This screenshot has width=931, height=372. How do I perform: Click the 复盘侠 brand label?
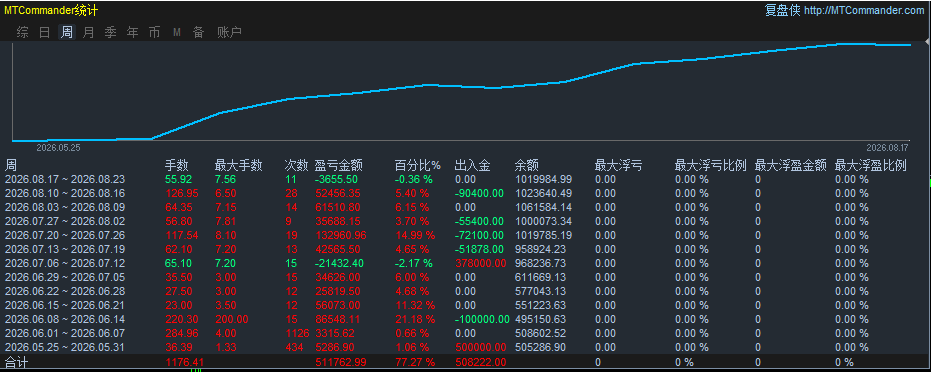coord(783,11)
